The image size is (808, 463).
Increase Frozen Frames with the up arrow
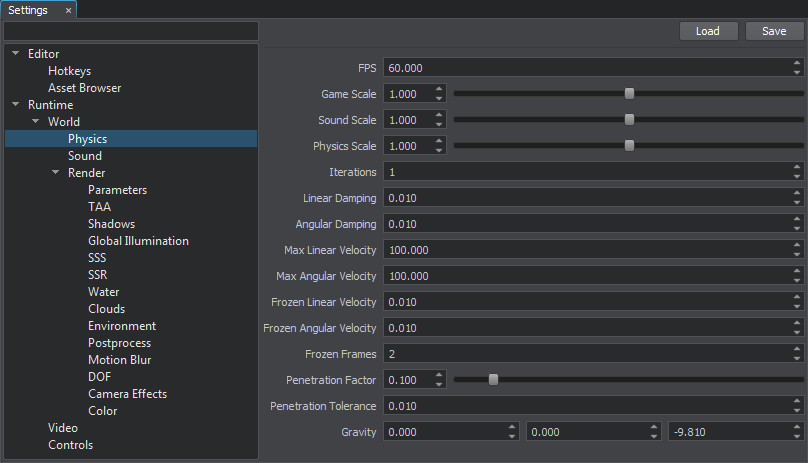pyautogui.click(x=797, y=350)
